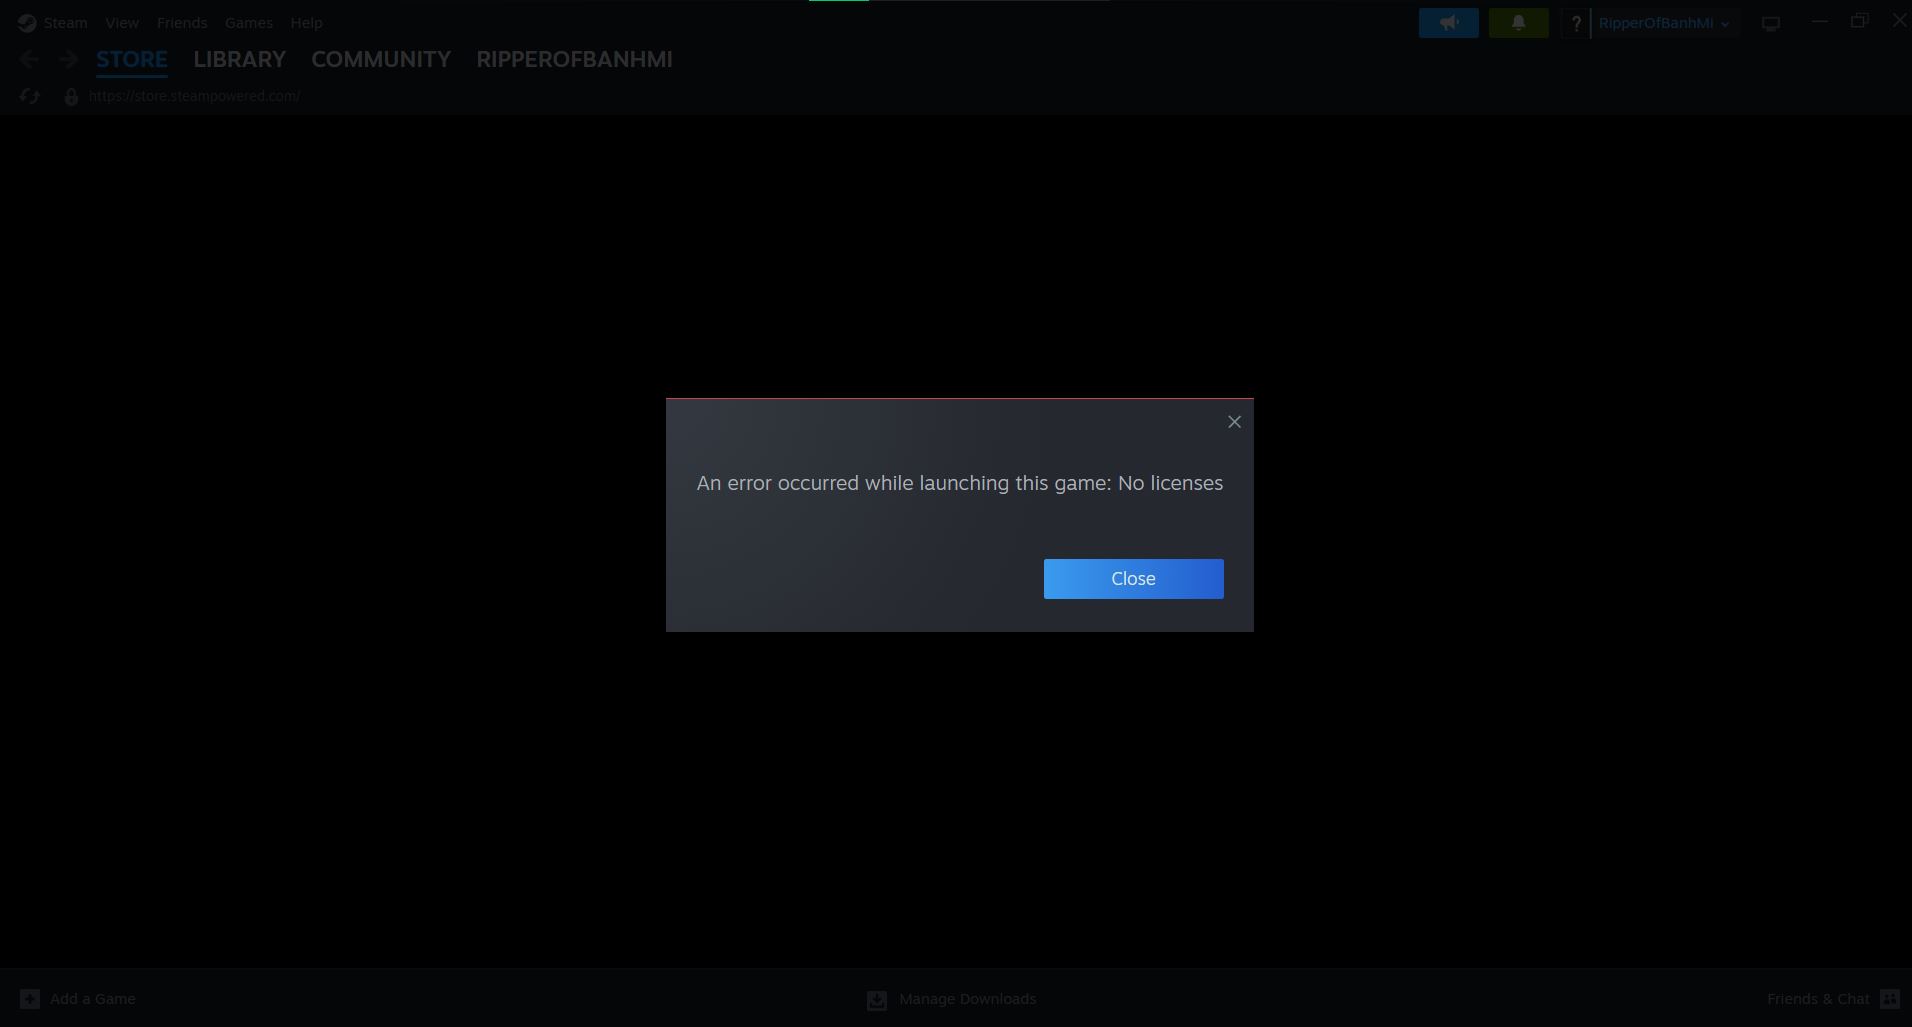Open the View menu
The width and height of the screenshot is (1912, 1027).
122,23
